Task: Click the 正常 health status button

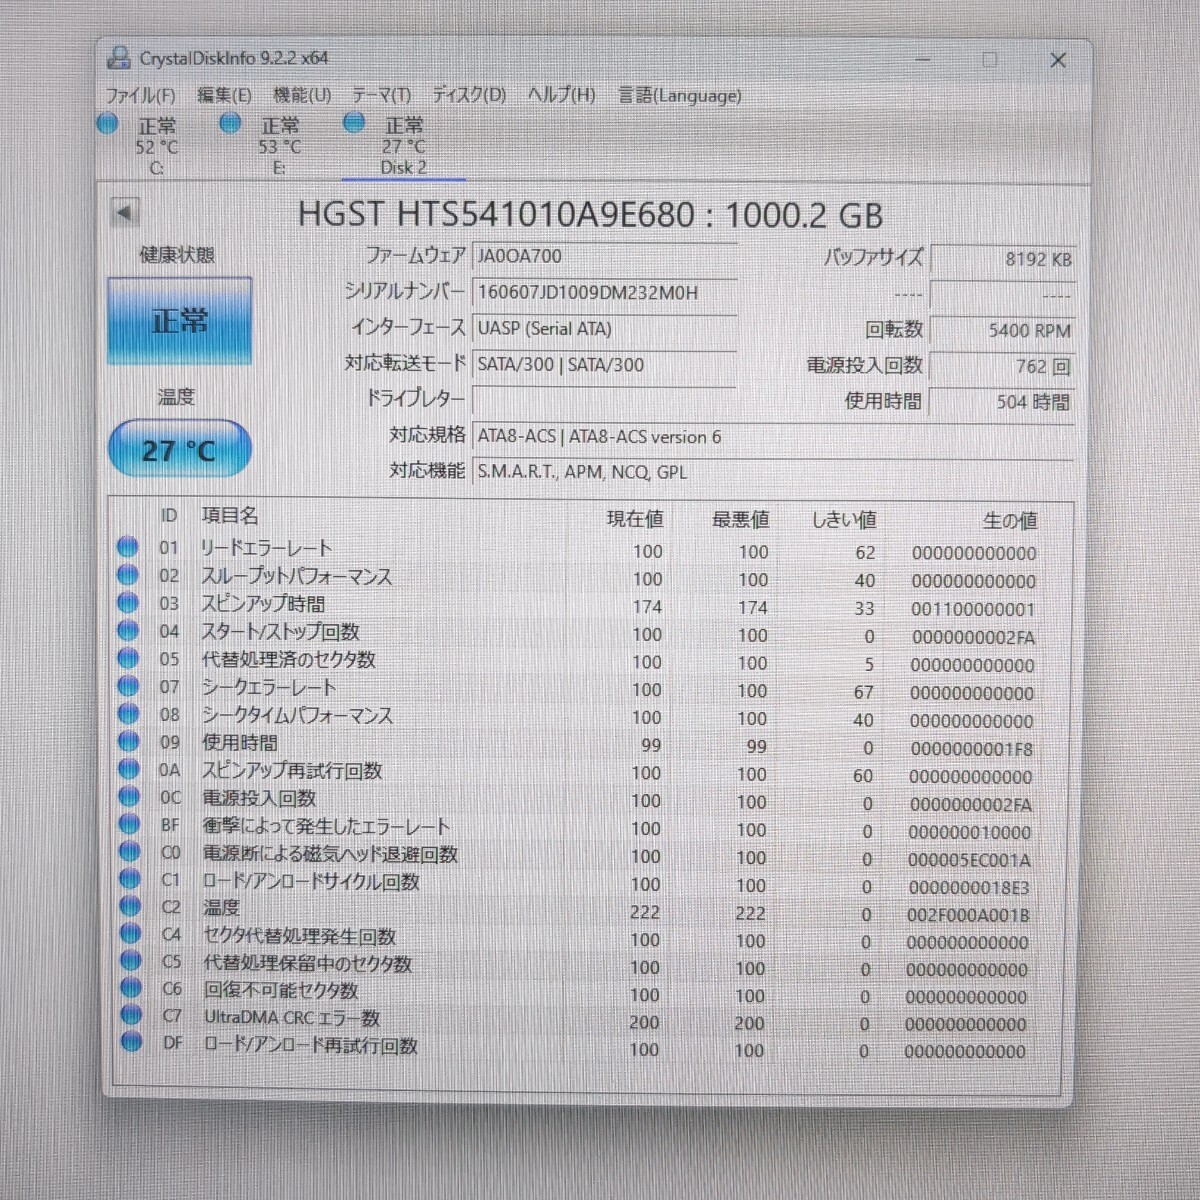Action: pos(179,321)
